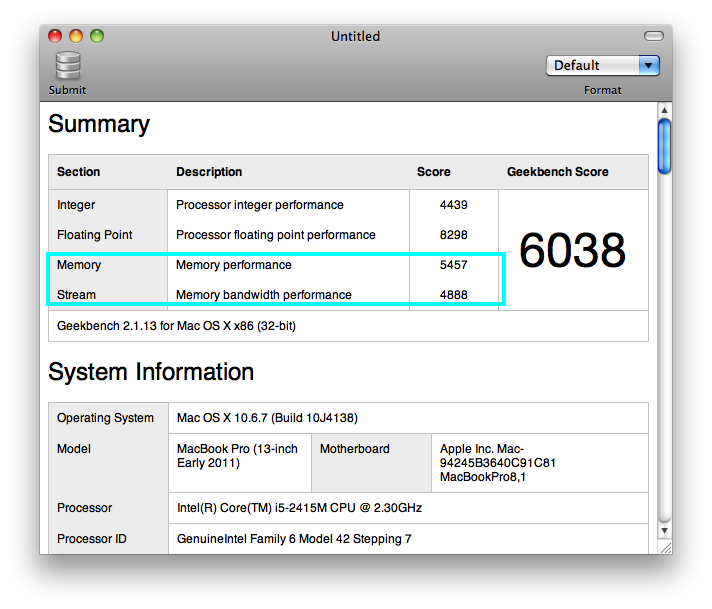Click the window resize grip corner
This screenshot has width=712, height=609.
click(666, 548)
